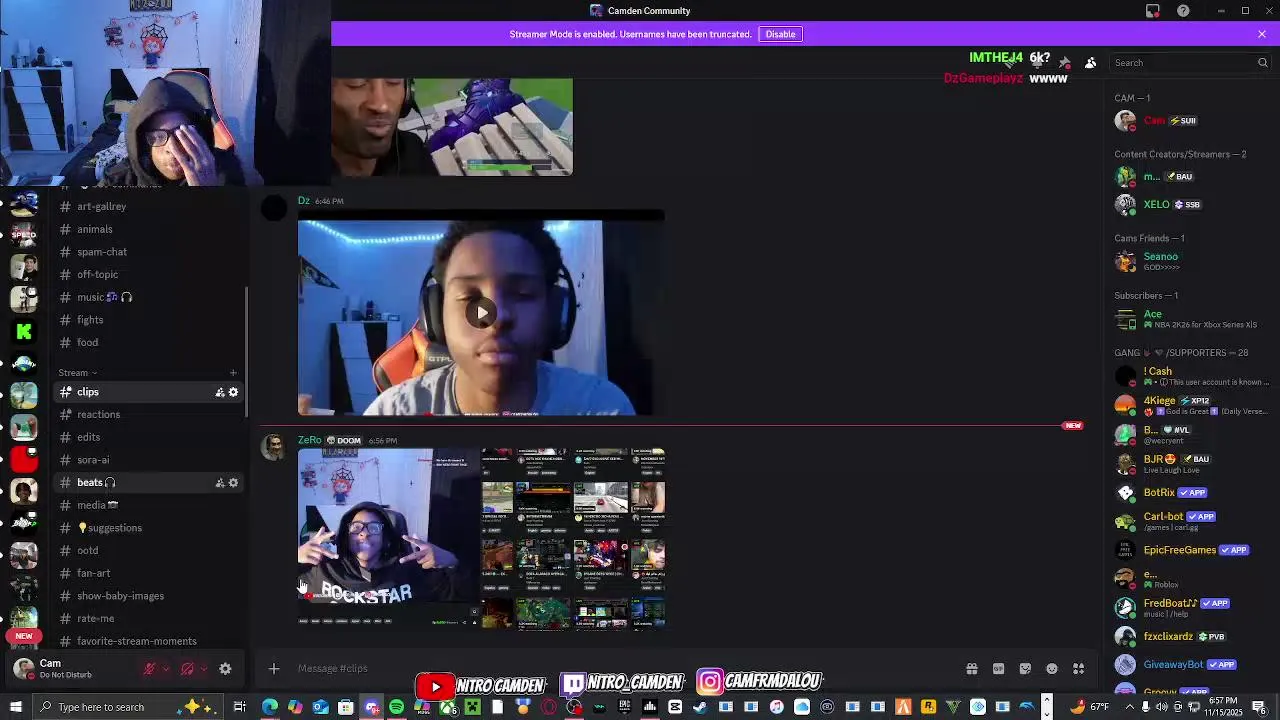
Task: Click the search magnifier icon
Action: [1262, 63]
